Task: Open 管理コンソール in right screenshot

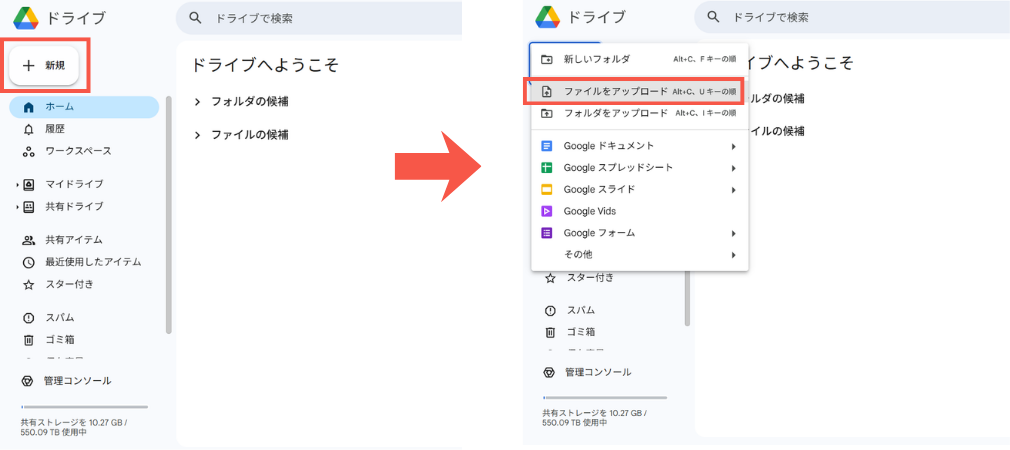Action: pos(598,372)
